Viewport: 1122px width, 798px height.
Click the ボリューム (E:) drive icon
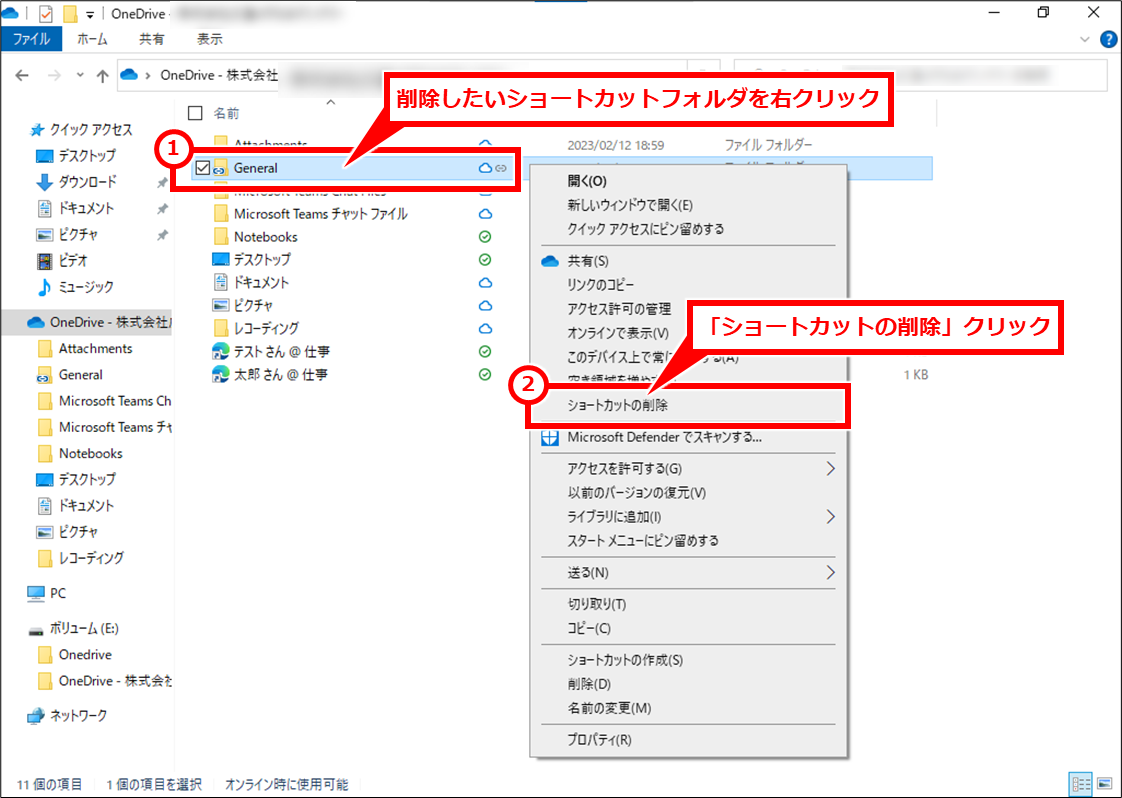point(36,631)
